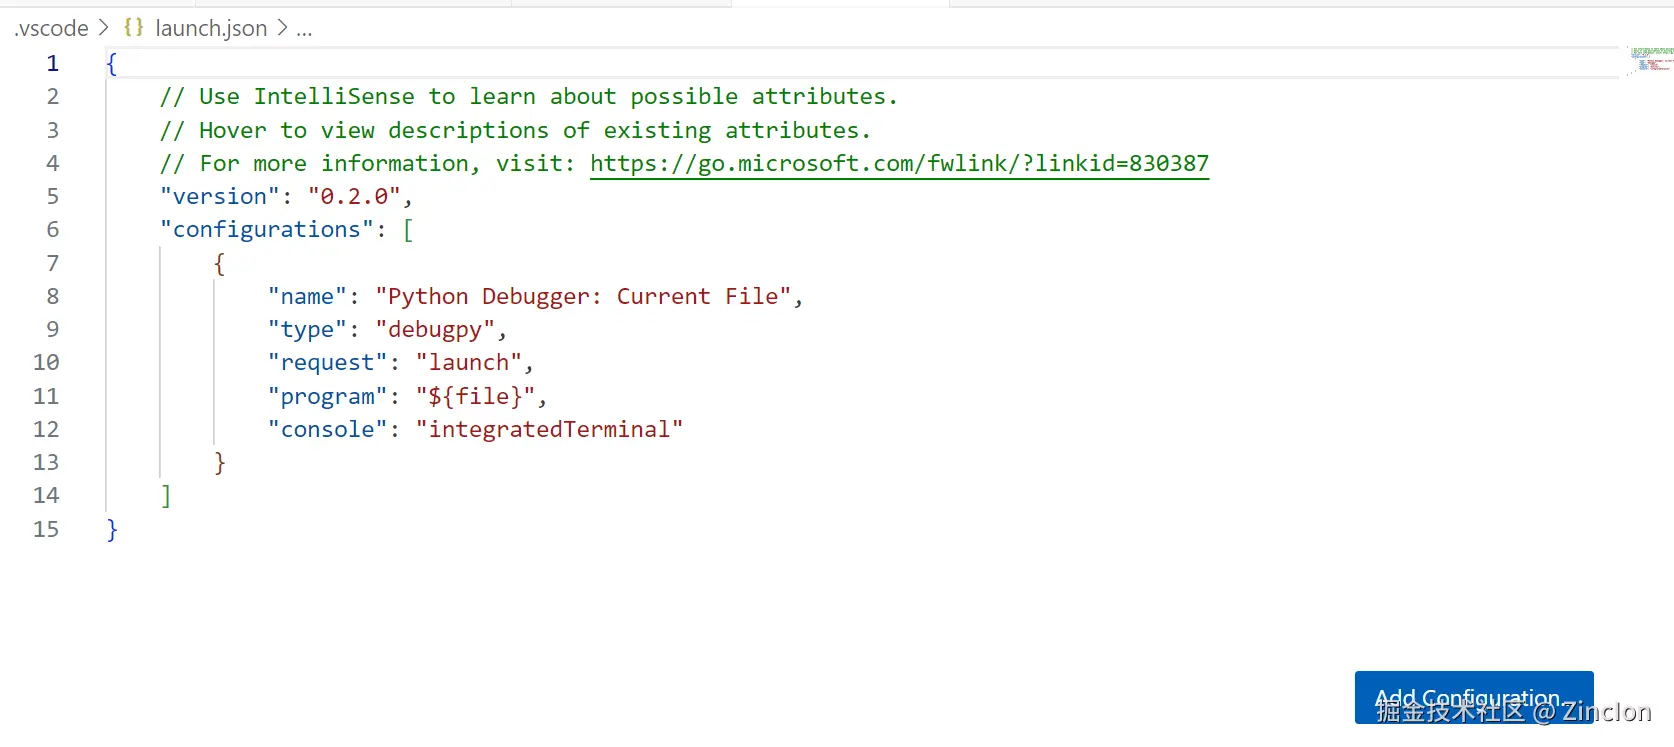Click line number 1 in gutter
The height and width of the screenshot is (747, 1674).
(52, 63)
